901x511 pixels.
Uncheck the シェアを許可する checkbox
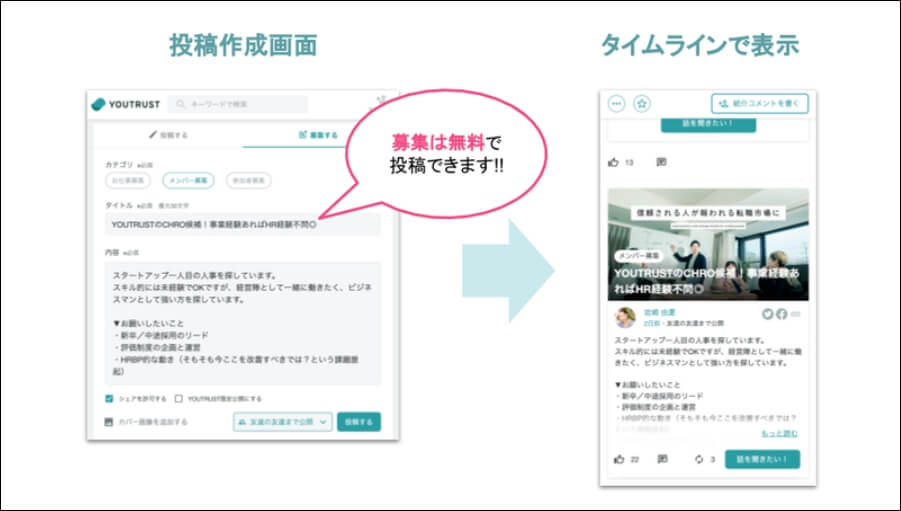[x=109, y=398]
